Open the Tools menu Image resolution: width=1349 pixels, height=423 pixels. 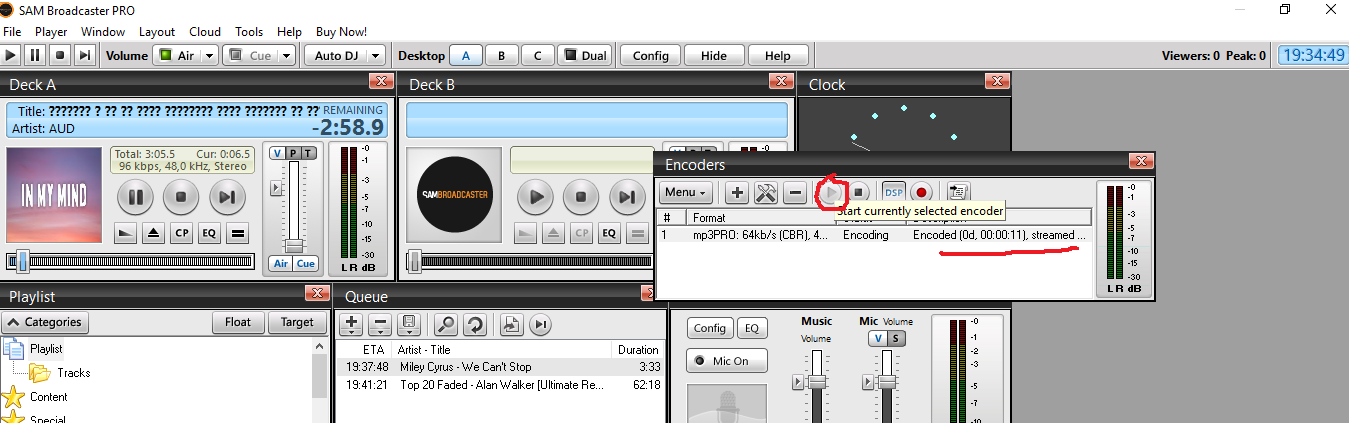(250, 32)
